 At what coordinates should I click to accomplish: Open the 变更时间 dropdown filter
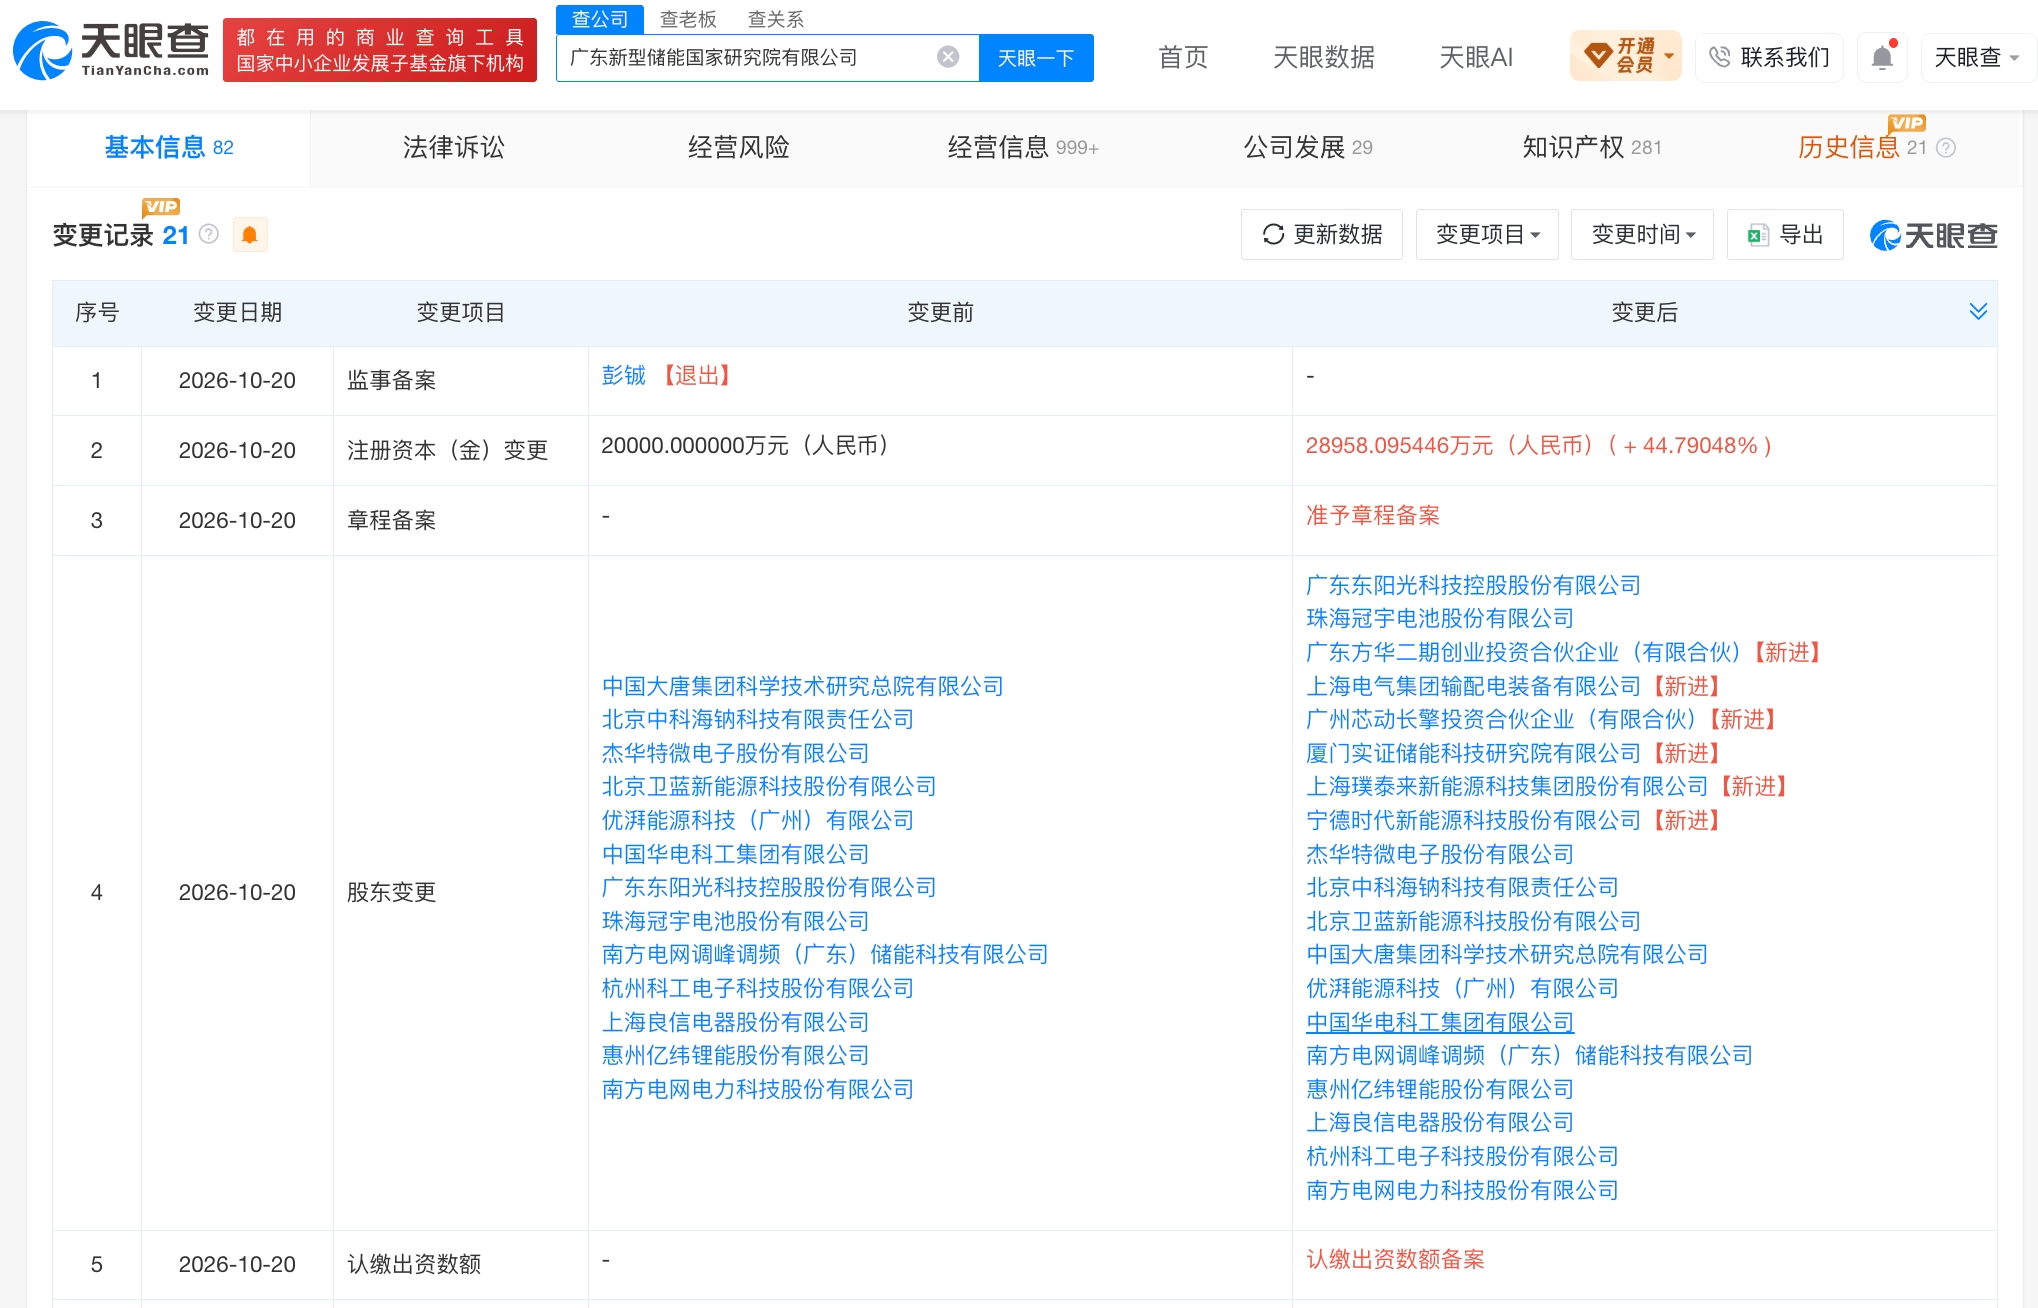(x=1642, y=234)
